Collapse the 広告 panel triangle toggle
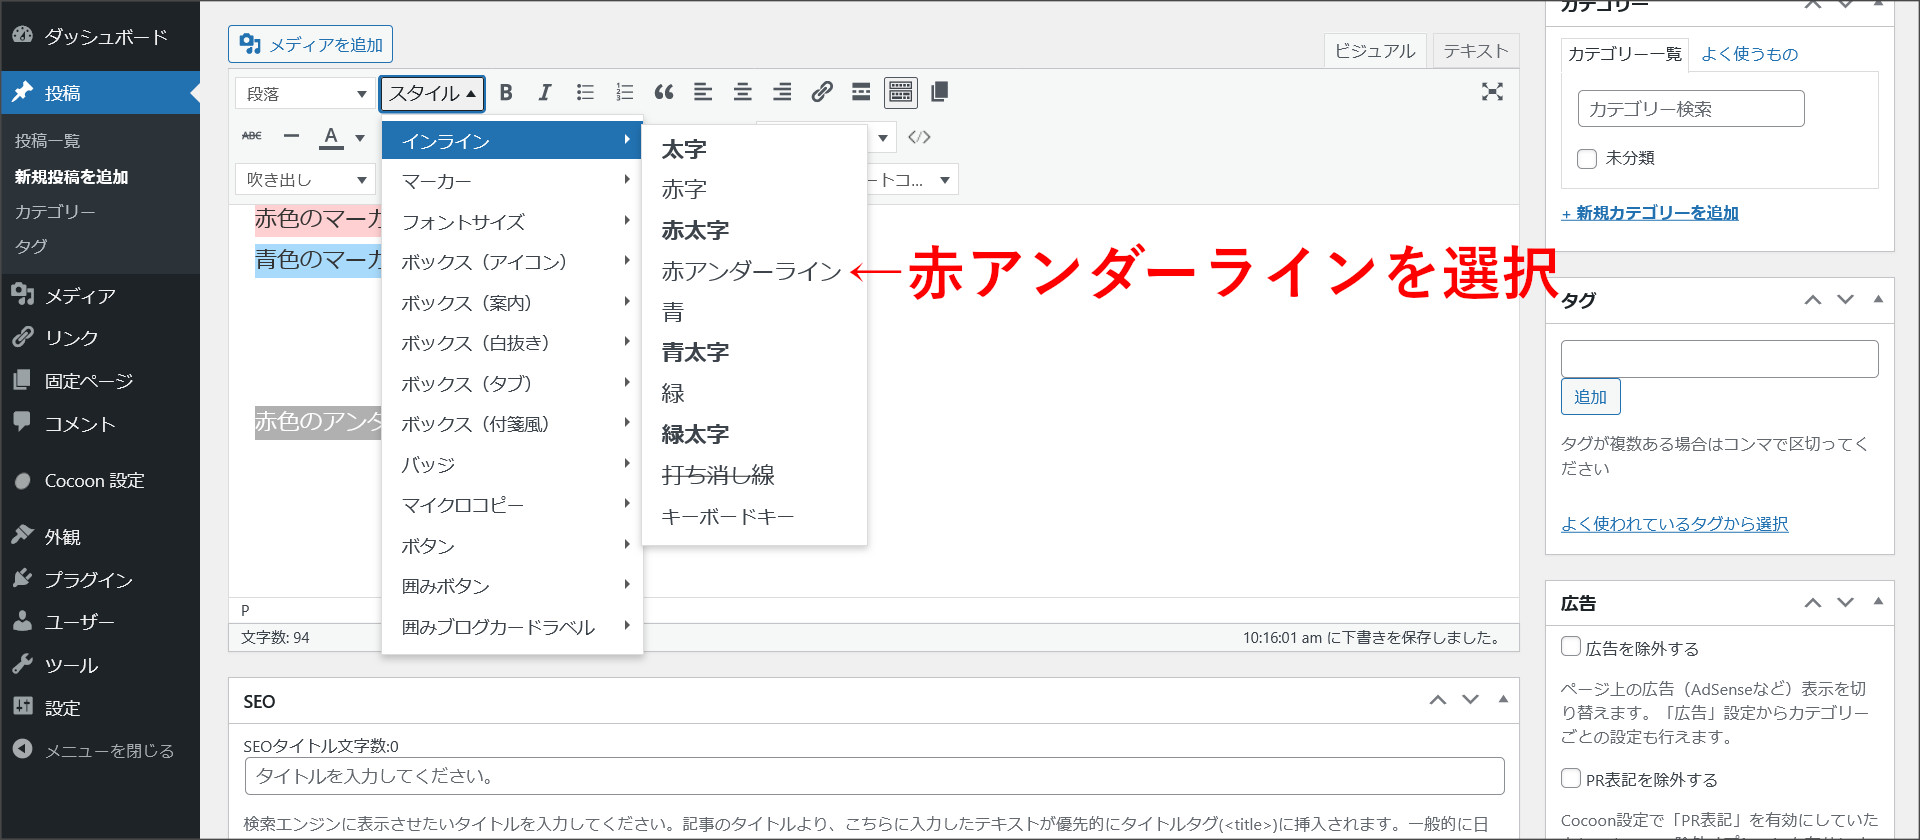 click(1878, 601)
